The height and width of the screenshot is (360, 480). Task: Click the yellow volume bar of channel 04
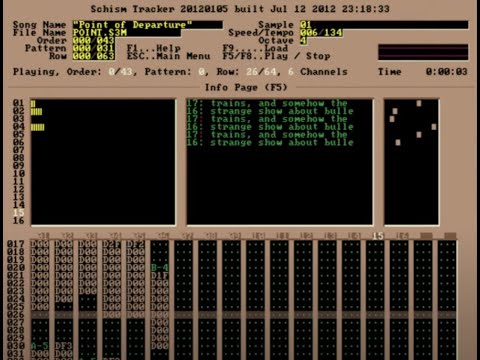tap(37, 127)
